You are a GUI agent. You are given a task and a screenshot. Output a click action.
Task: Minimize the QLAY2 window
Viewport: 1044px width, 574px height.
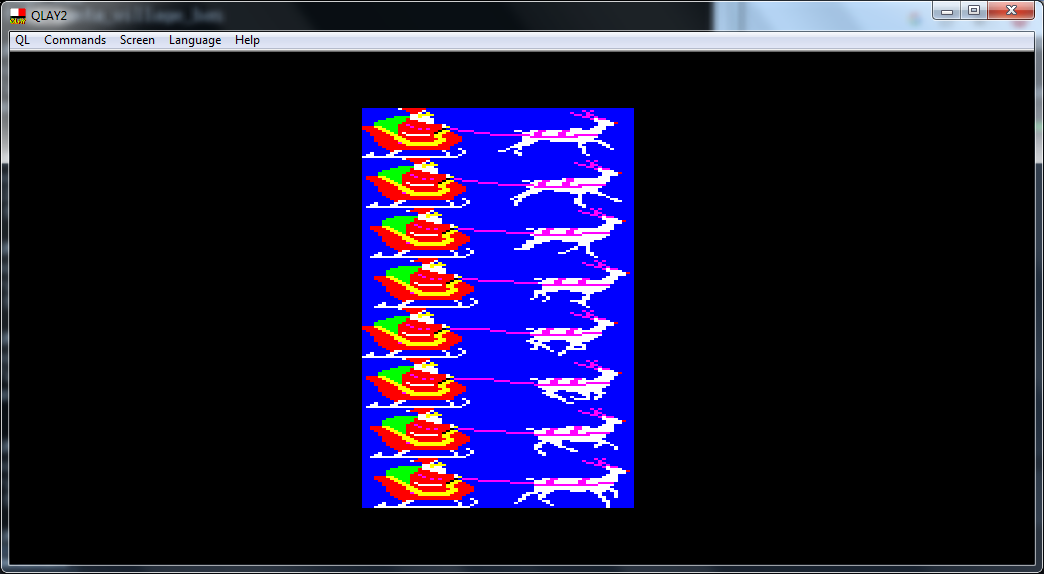click(947, 11)
